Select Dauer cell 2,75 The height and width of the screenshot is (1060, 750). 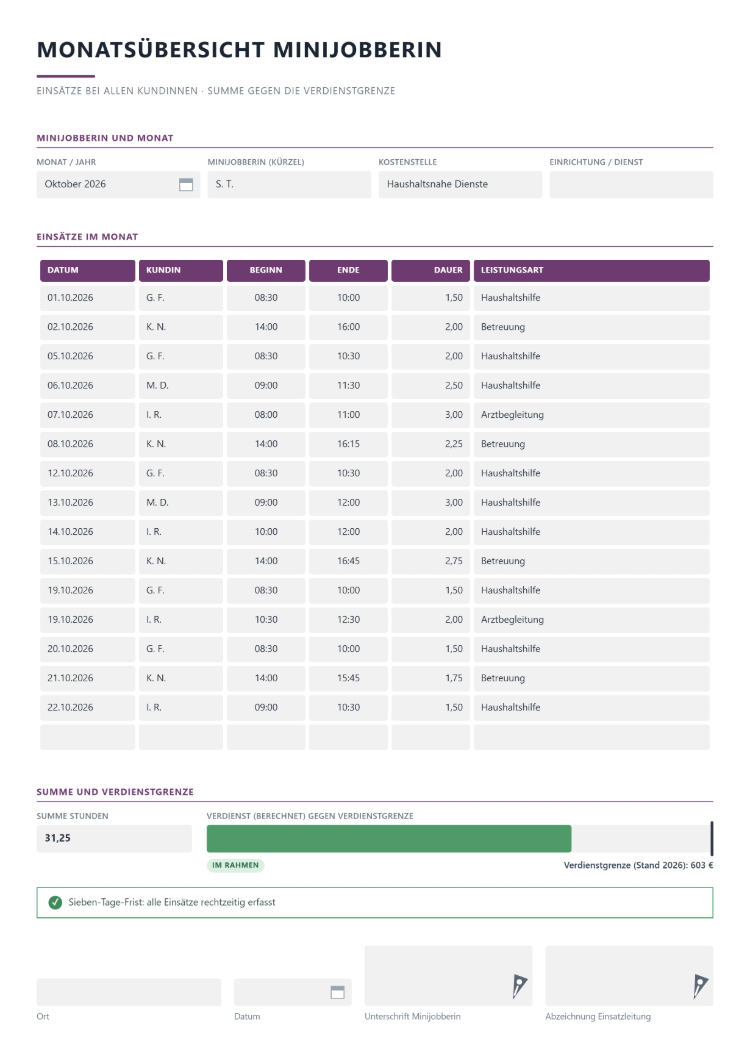click(431, 561)
